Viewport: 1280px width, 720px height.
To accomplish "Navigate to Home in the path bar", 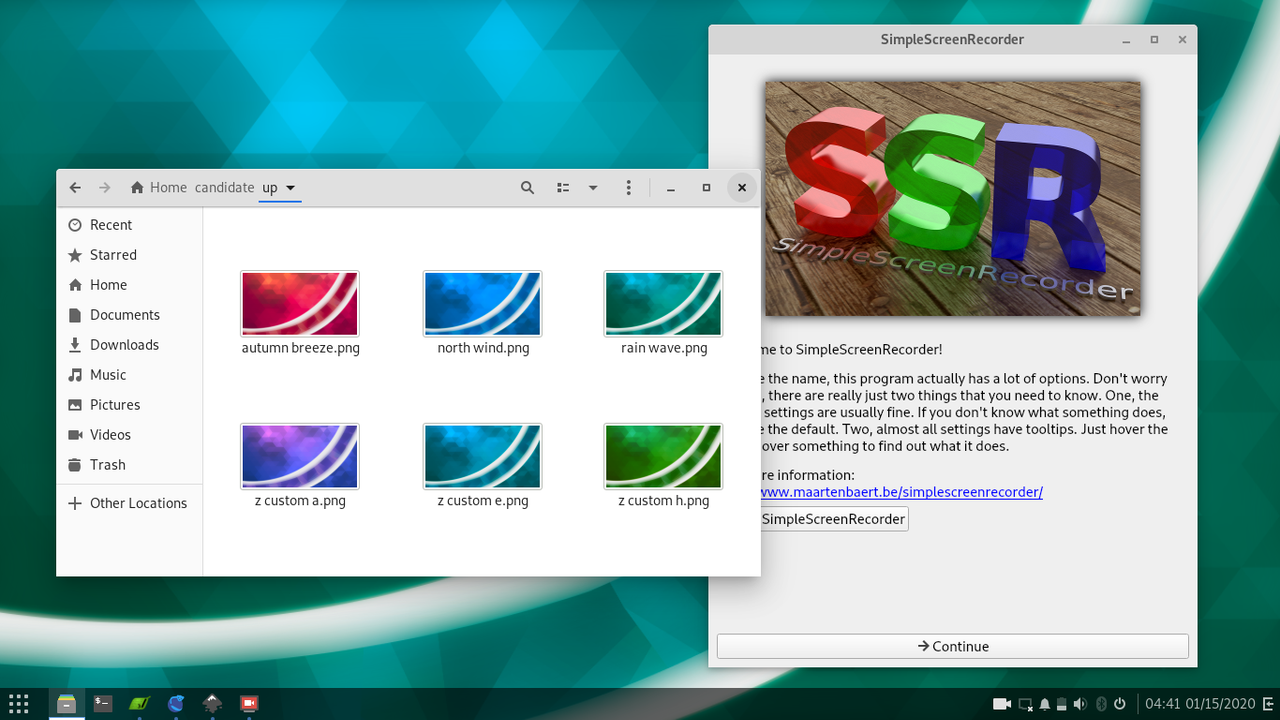I will (x=159, y=188).
